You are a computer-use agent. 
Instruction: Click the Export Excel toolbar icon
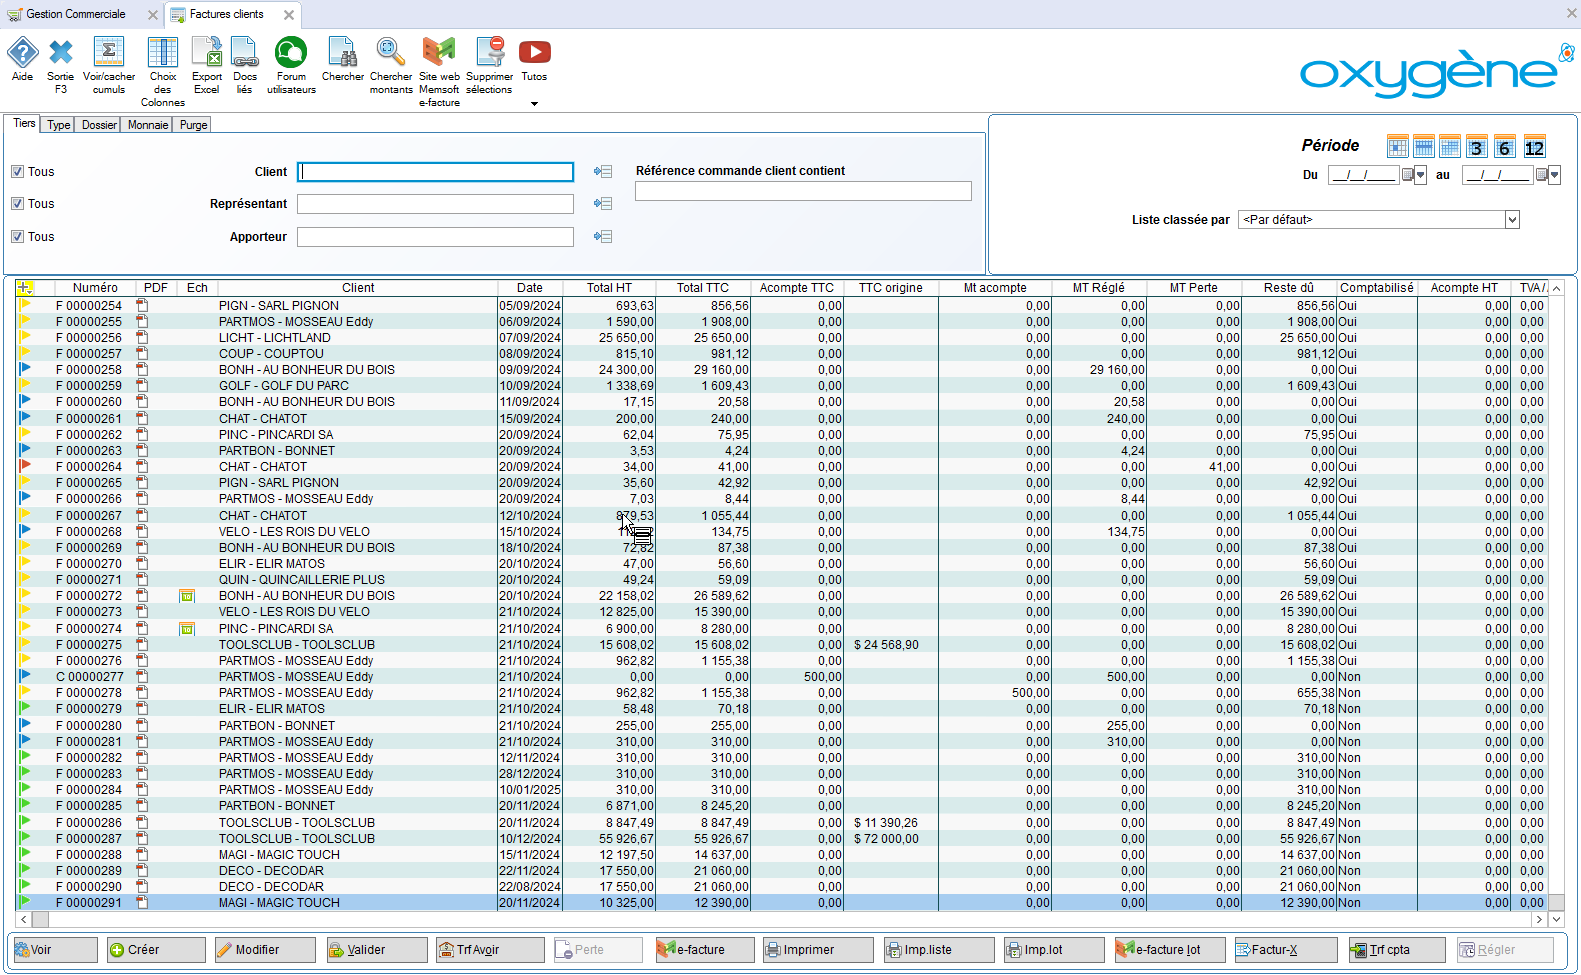(x=207, y=53)
